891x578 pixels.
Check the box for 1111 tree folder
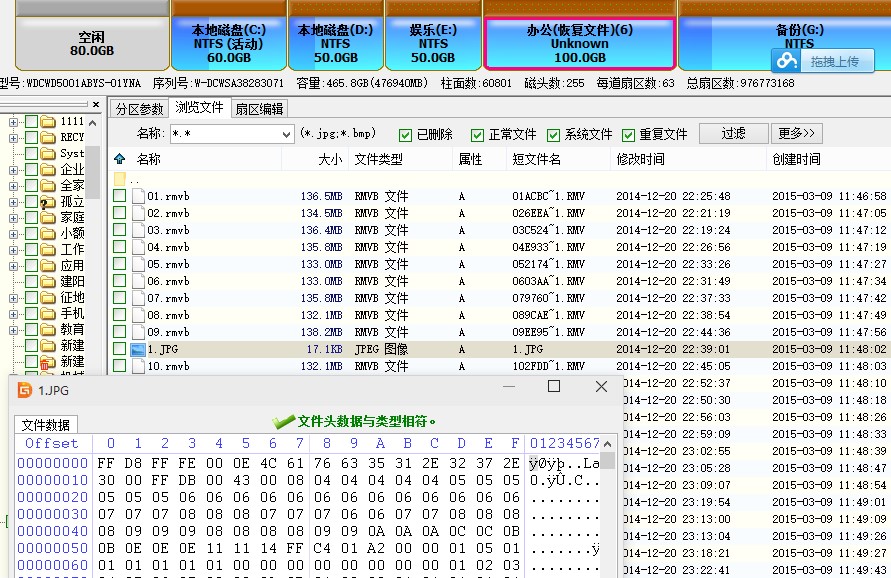pos(31,122)
